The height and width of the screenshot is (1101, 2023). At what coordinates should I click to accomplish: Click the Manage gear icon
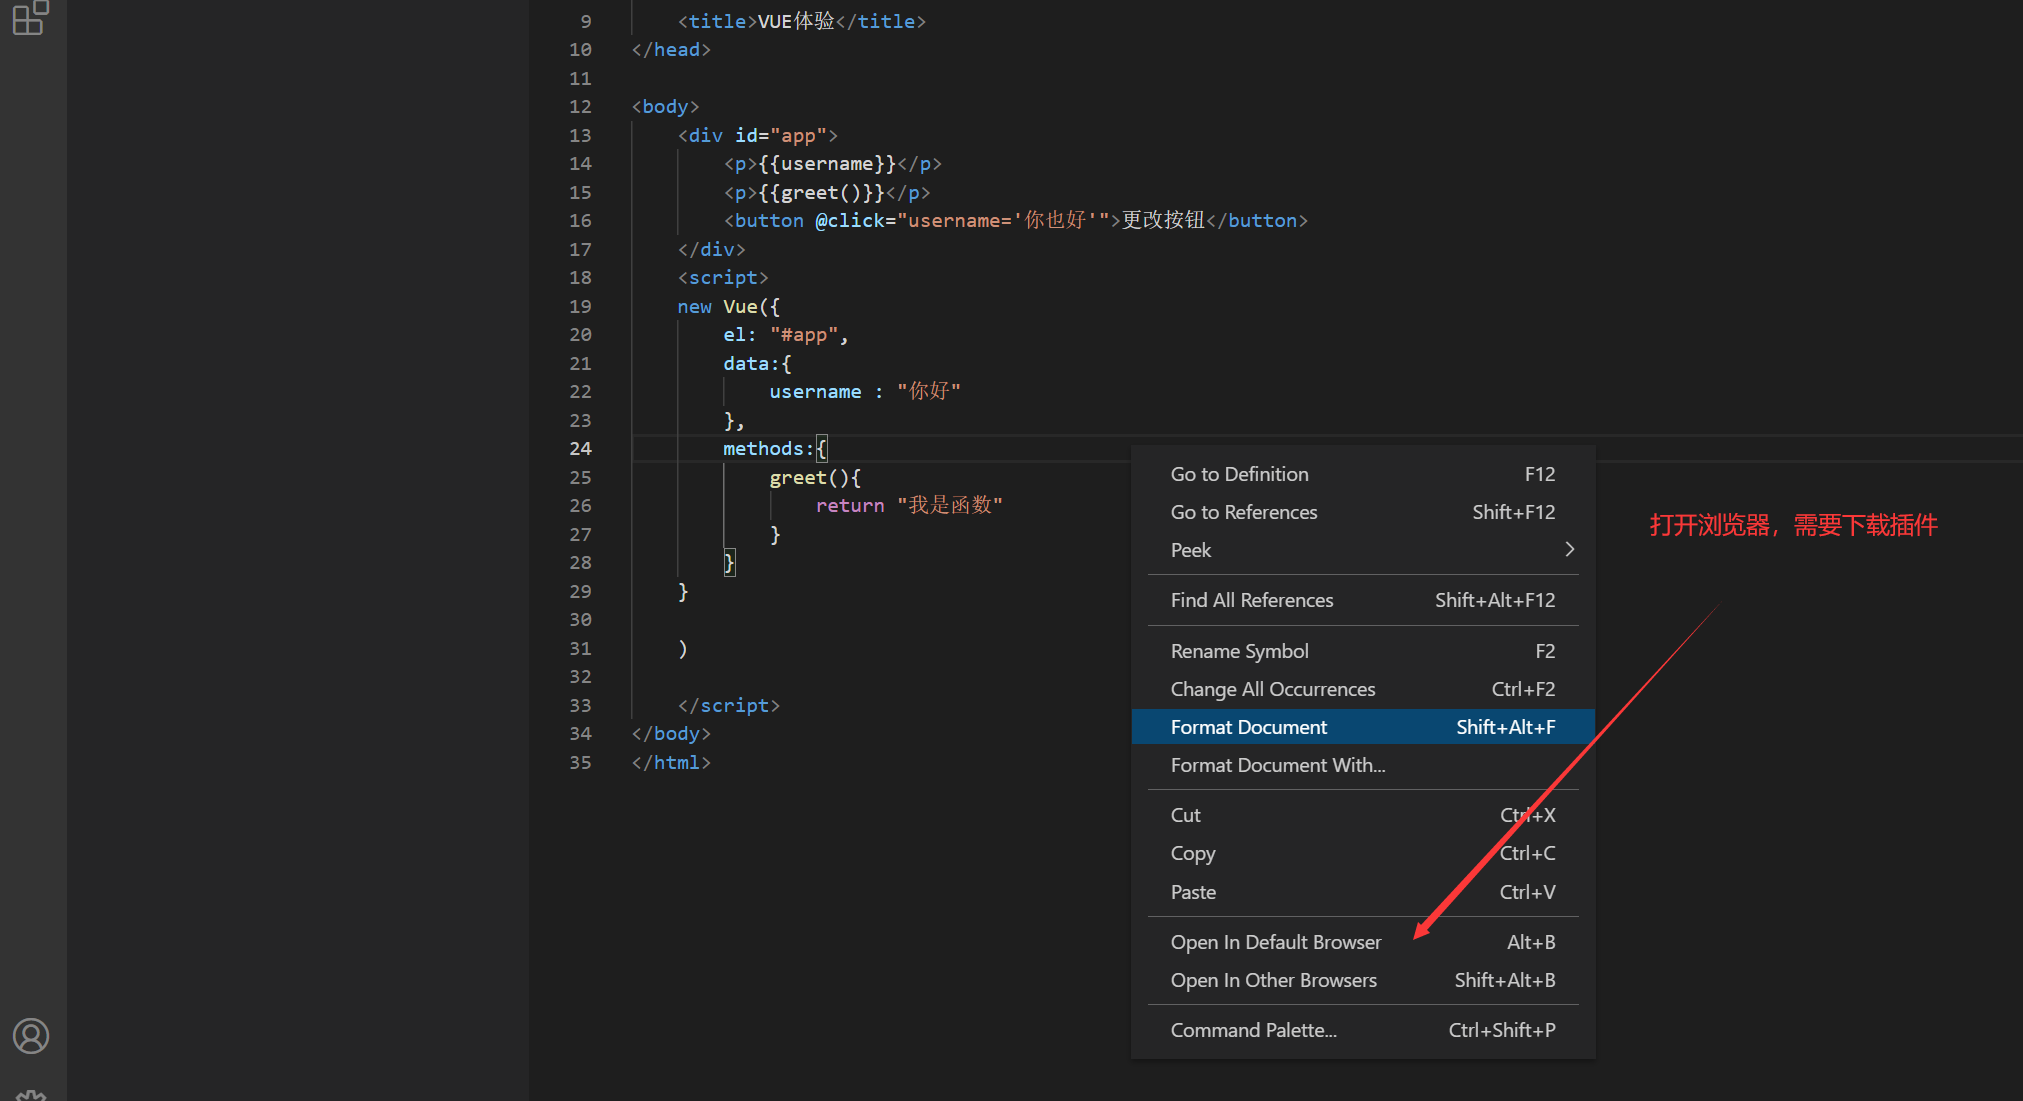[31, 1094]
